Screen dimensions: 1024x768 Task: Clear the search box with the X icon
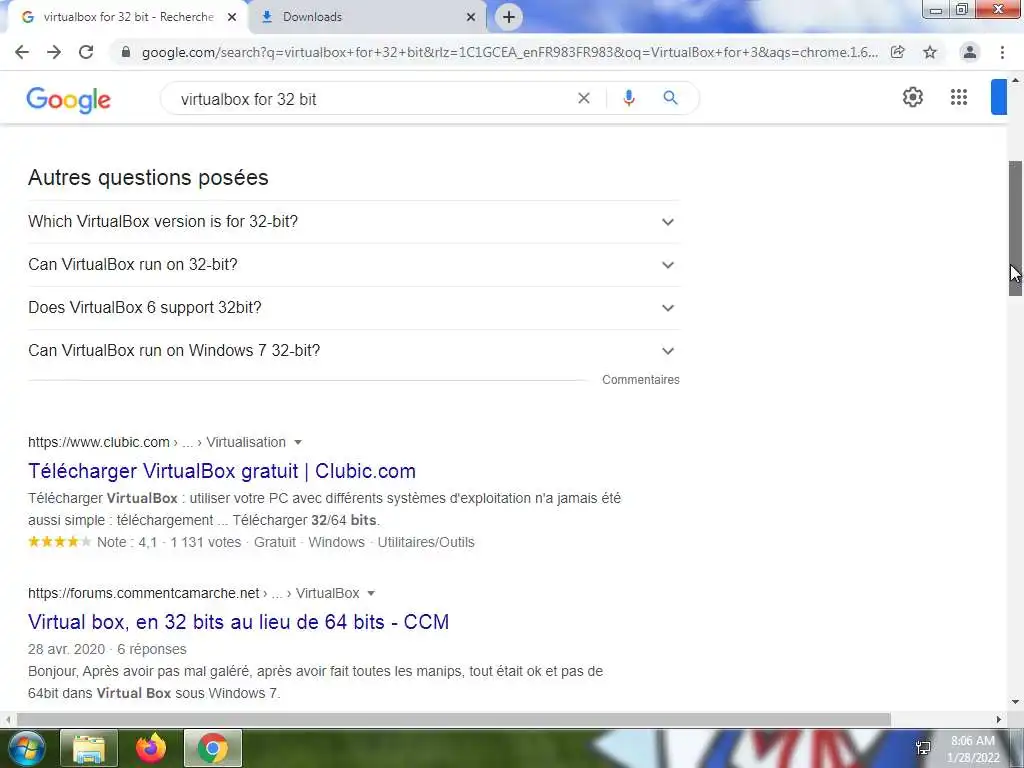click(584, 98)
